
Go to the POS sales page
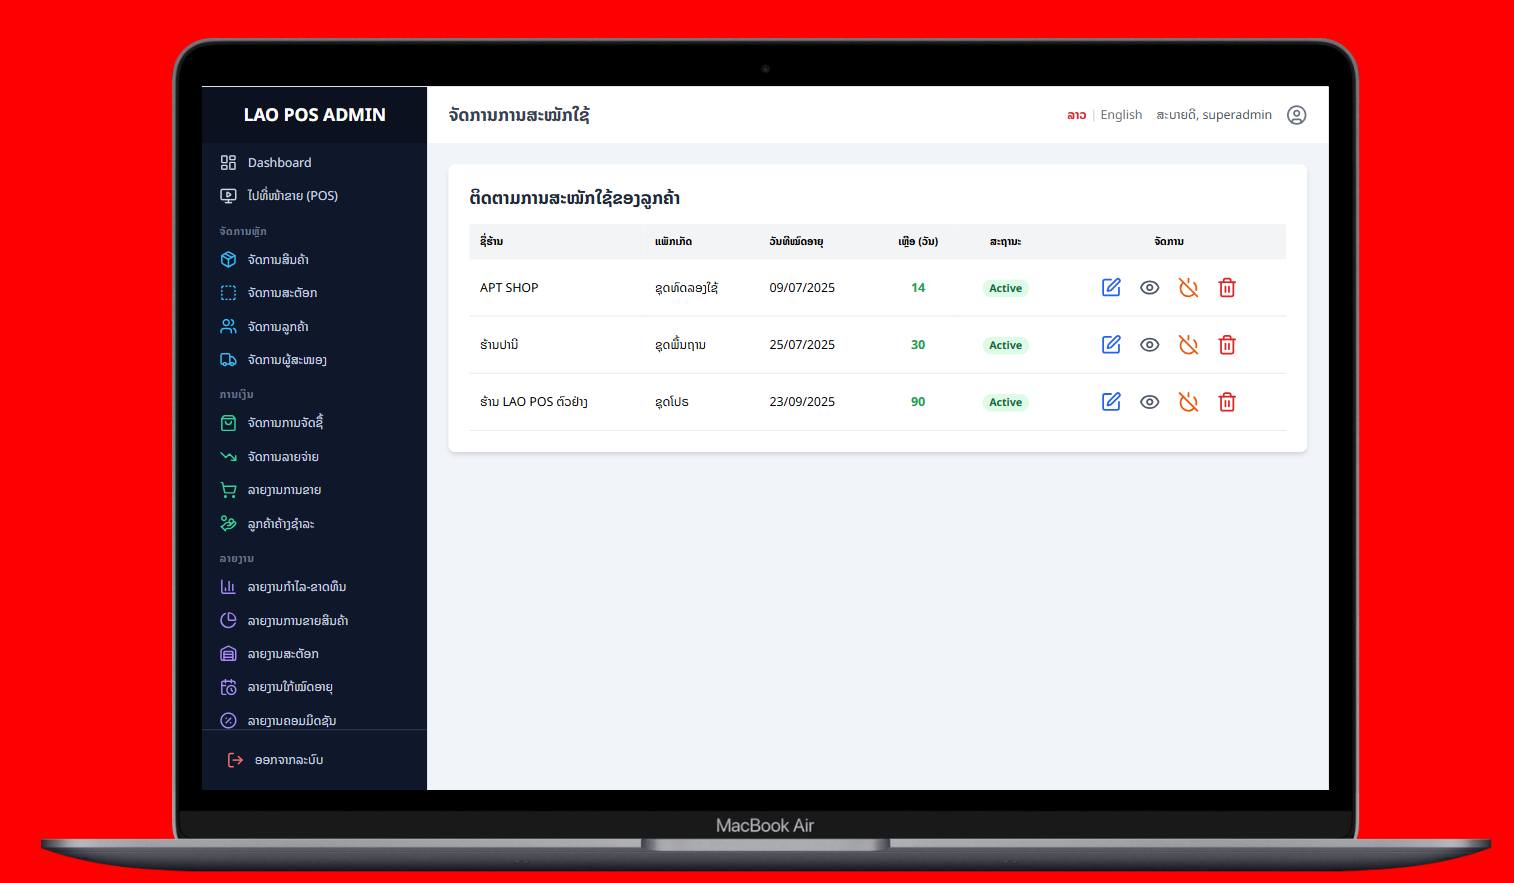click(292, 196)
